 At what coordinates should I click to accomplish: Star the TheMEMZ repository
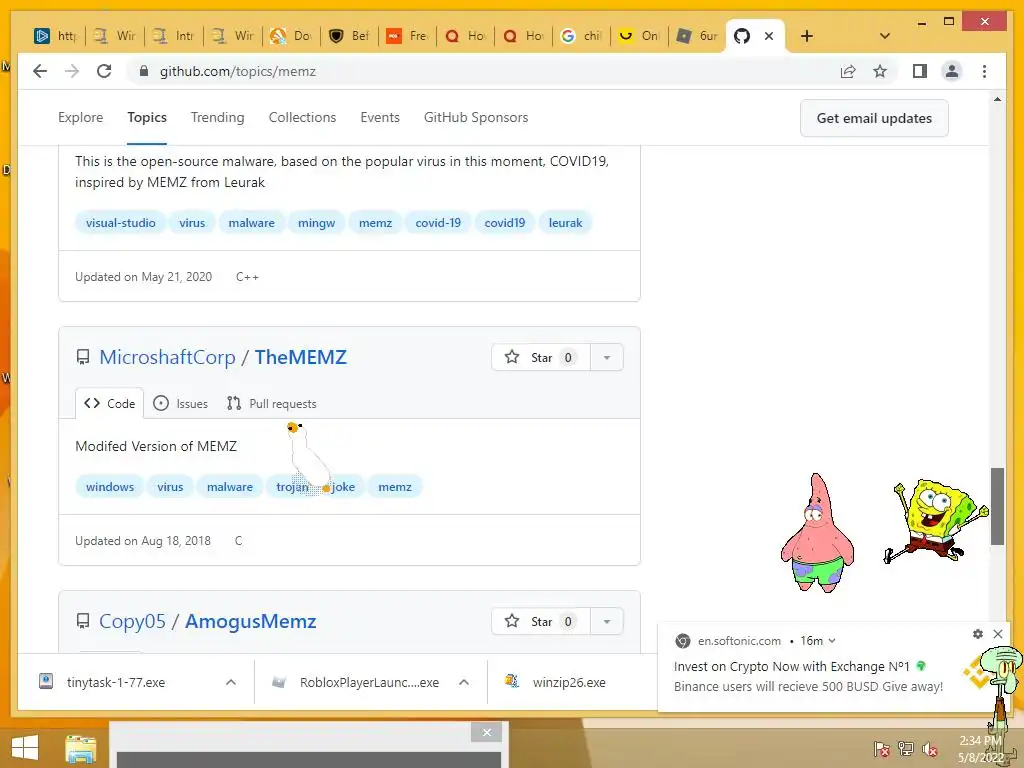tap(541, 357)
